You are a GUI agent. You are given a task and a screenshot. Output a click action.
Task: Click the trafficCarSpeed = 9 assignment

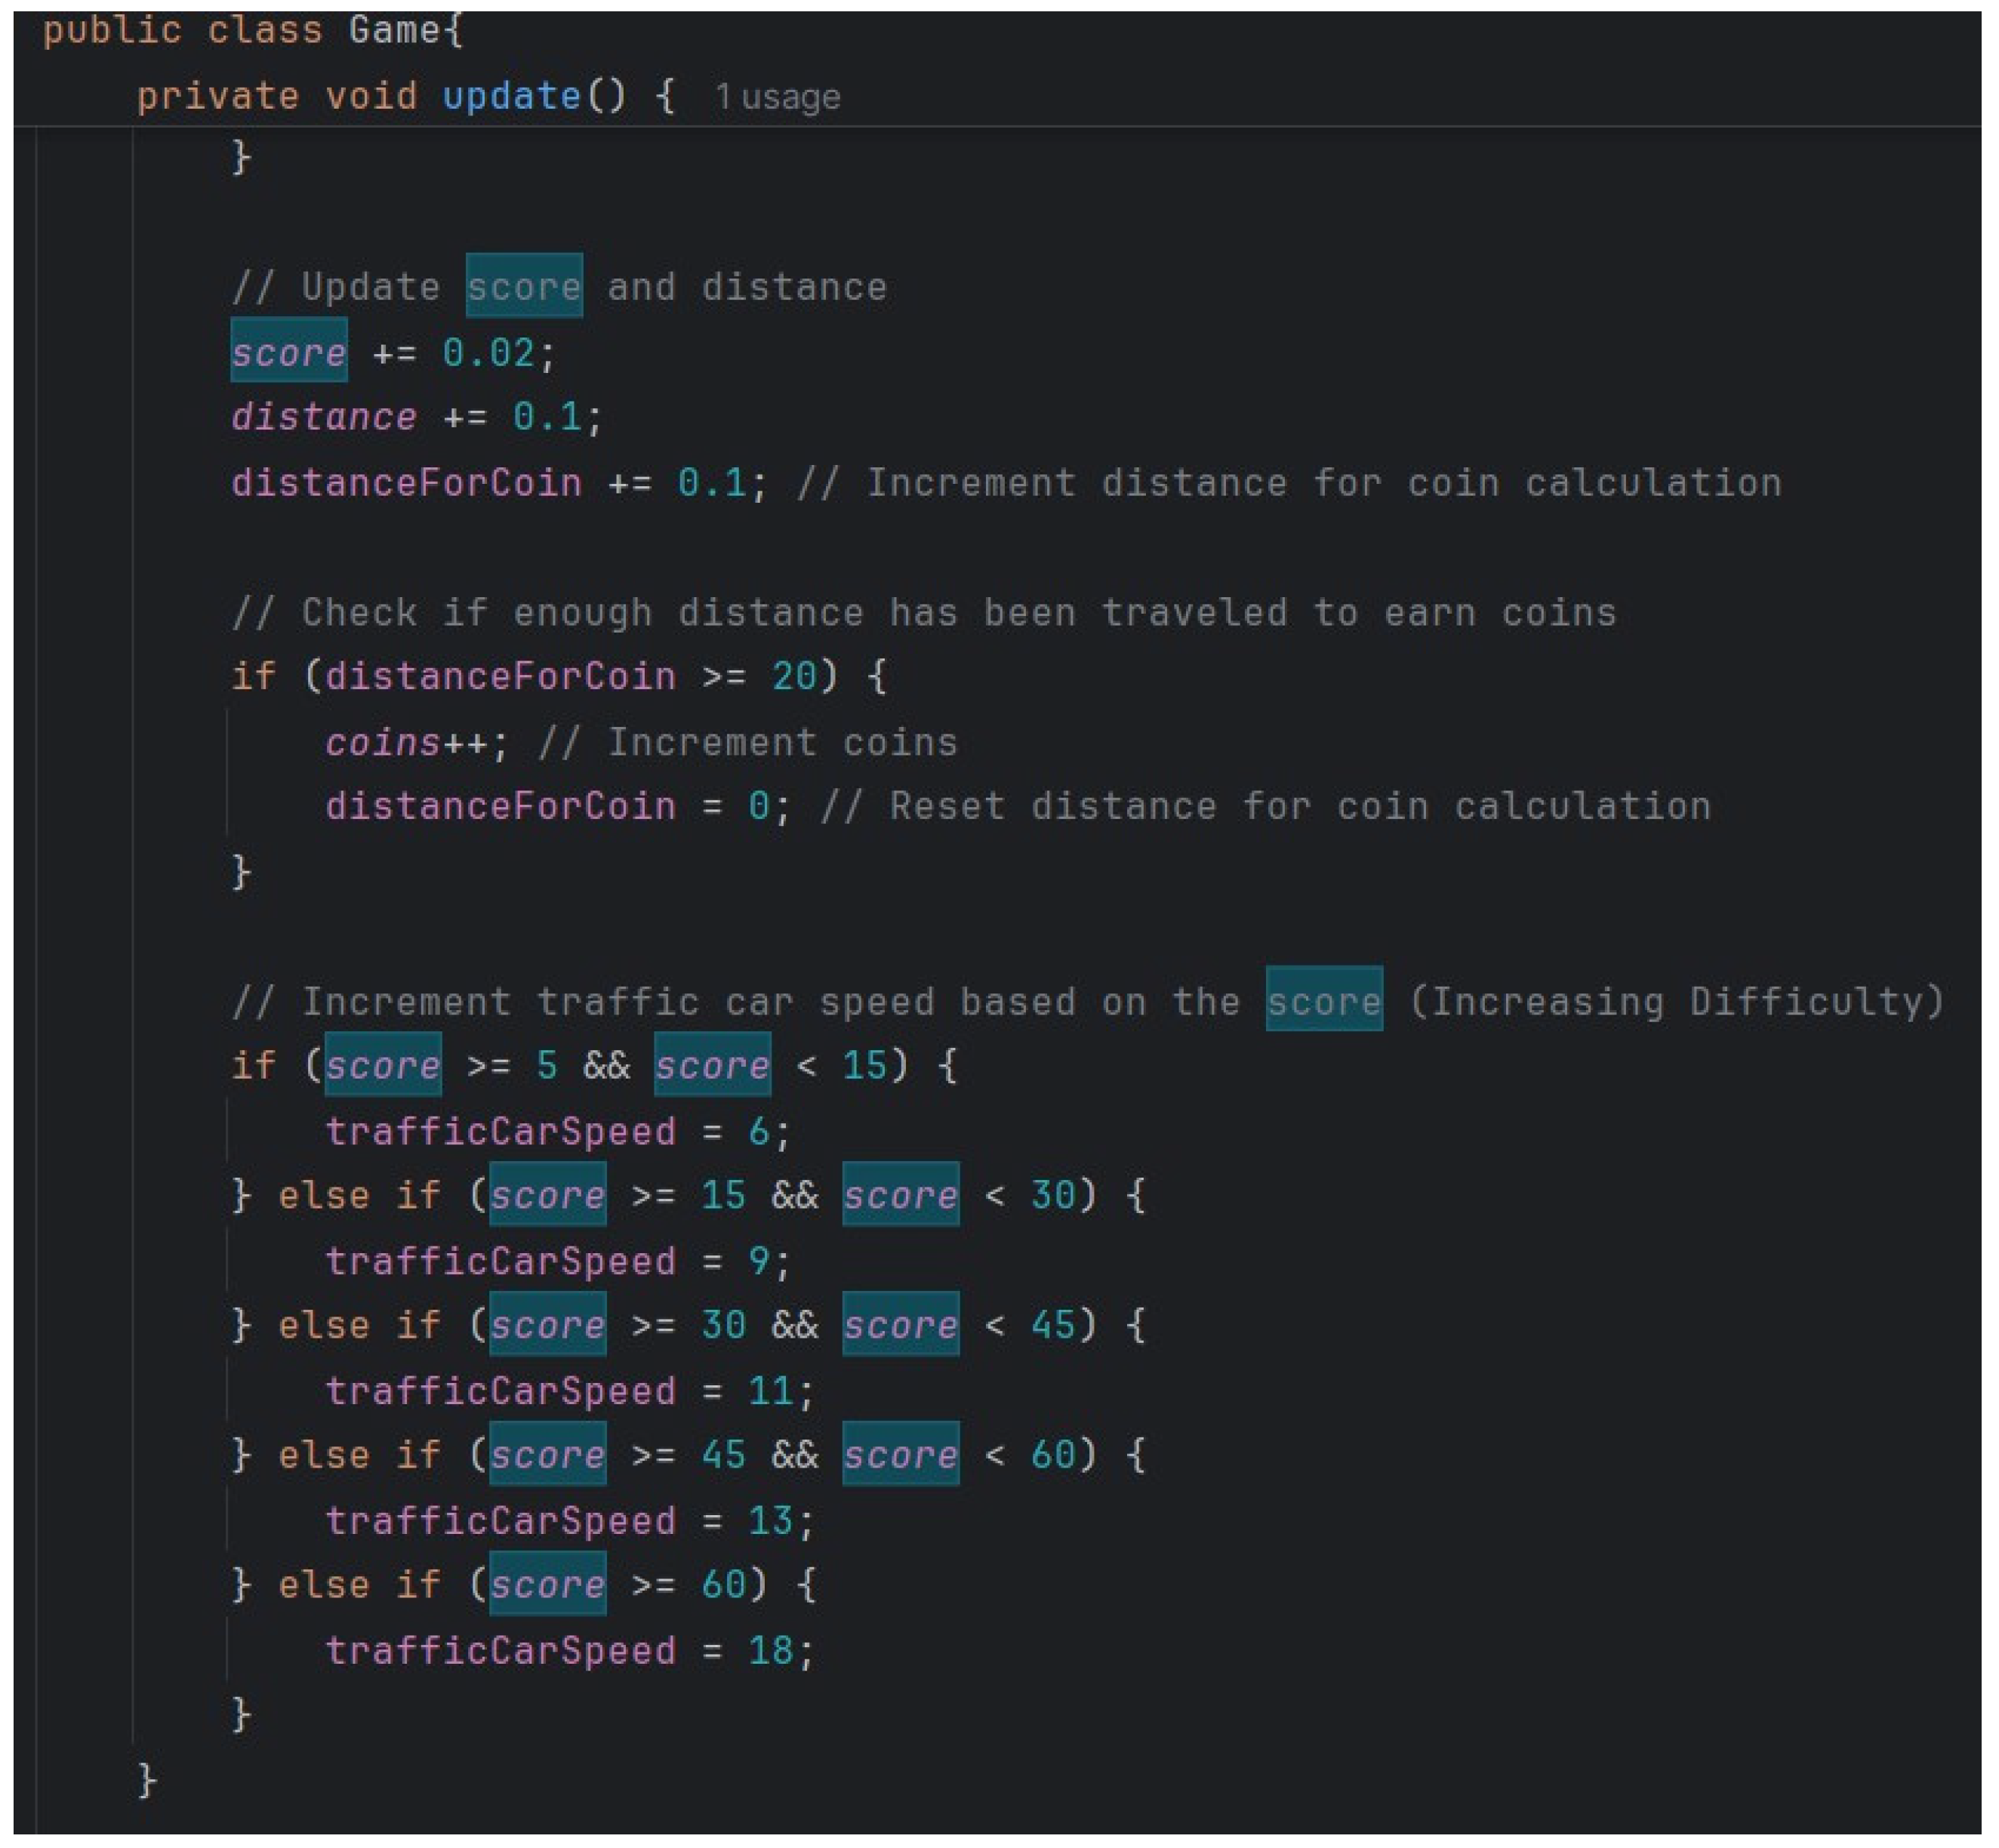coord(556,1261)
